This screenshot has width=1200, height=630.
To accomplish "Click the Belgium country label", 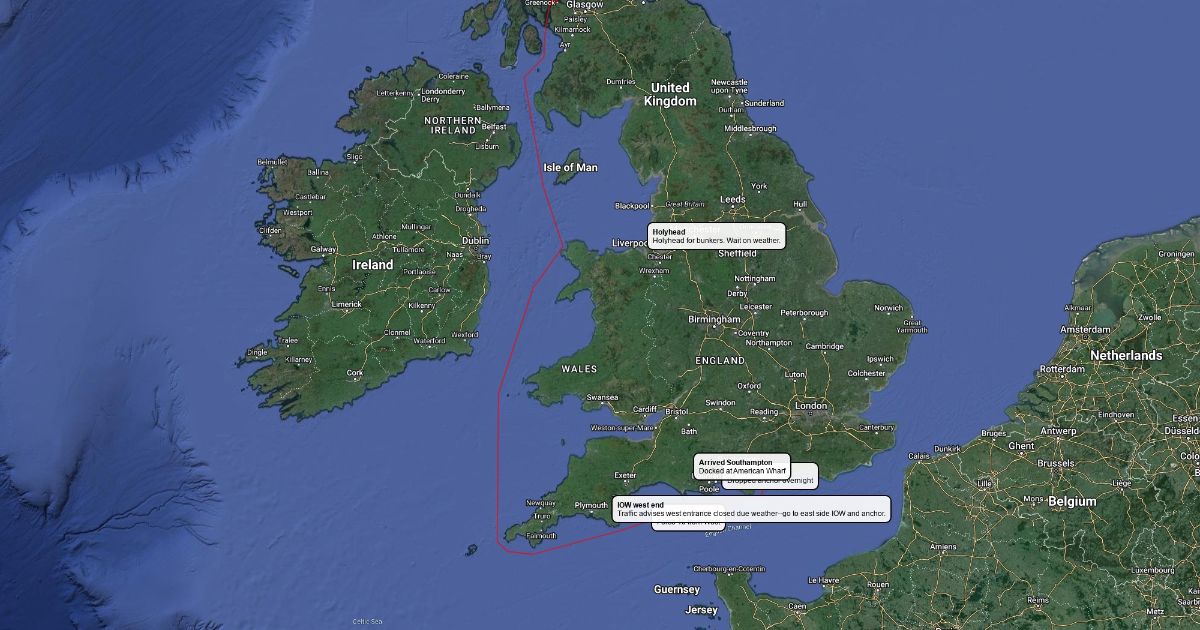I will pyautogui.click(x=1072, y=501).
